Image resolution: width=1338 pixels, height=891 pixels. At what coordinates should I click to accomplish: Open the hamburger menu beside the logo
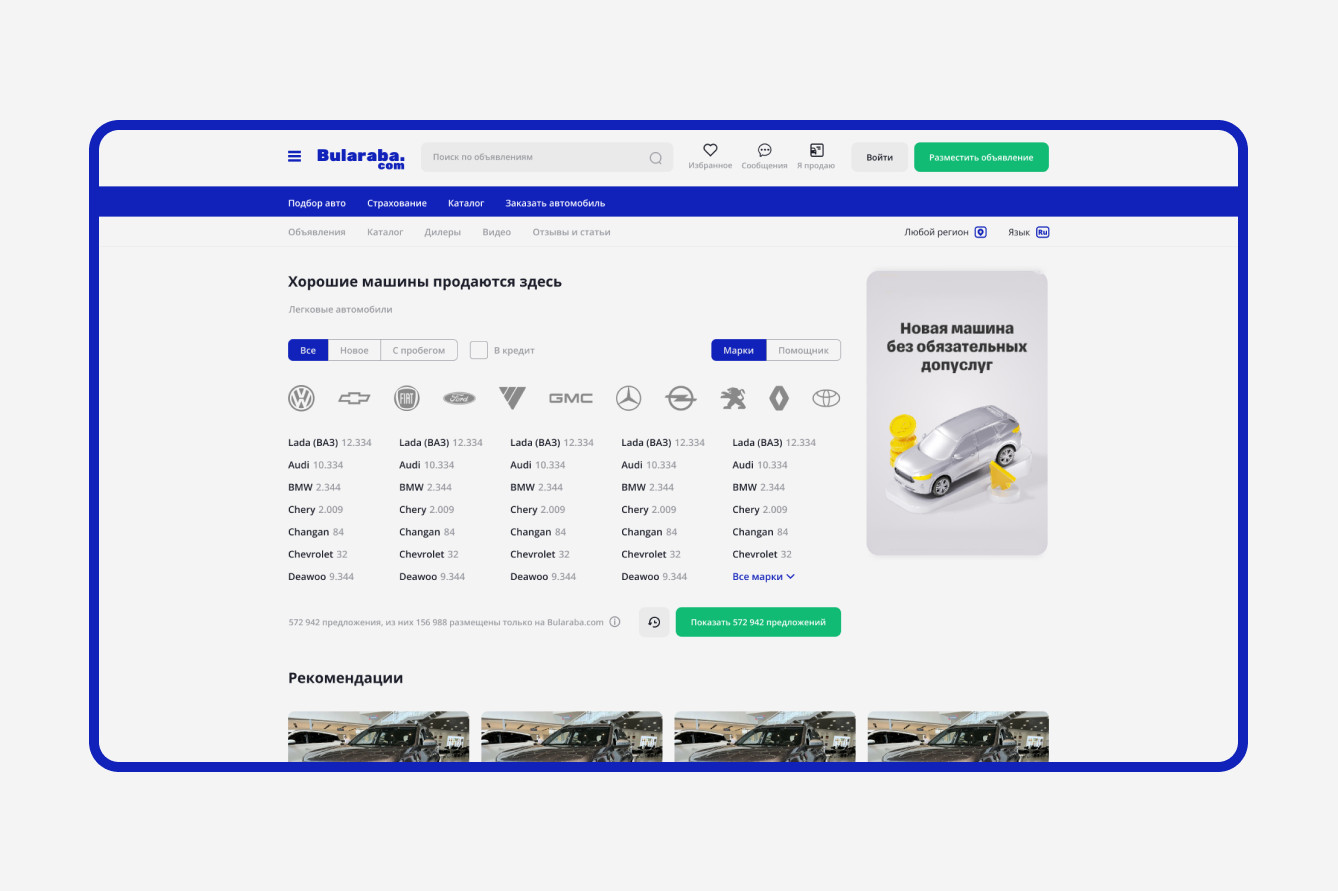coord(294,156)
